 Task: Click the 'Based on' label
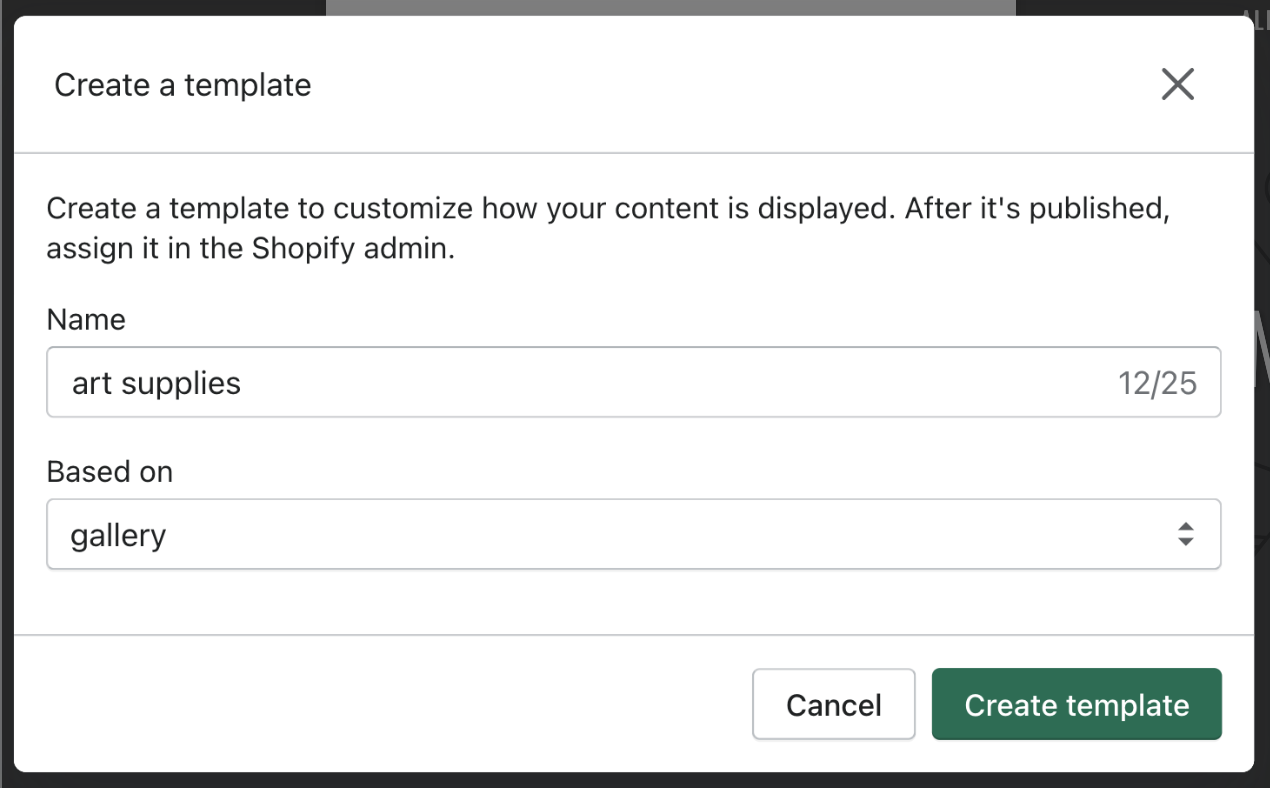[109, 471]
